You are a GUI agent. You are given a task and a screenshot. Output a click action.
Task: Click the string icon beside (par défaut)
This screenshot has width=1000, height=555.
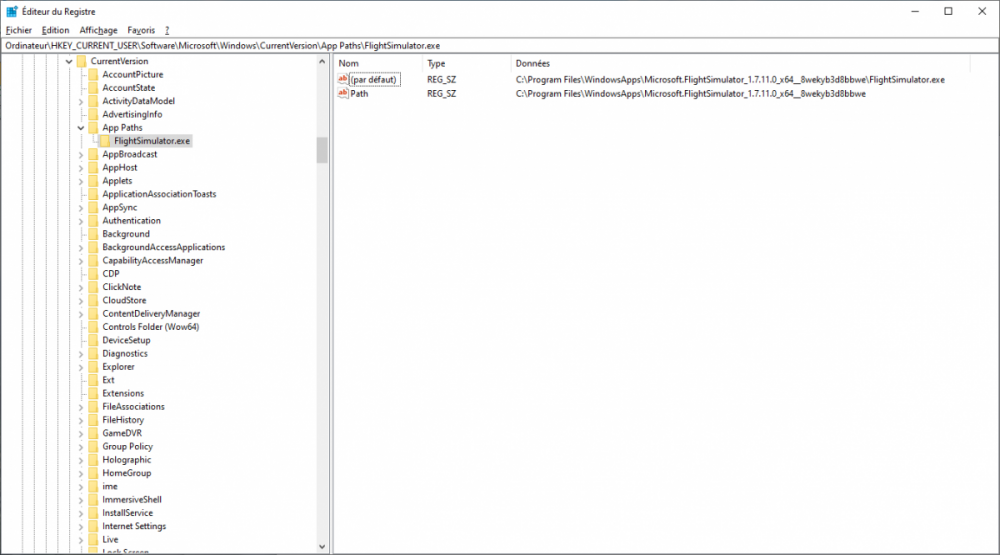(x=344, y=79)
